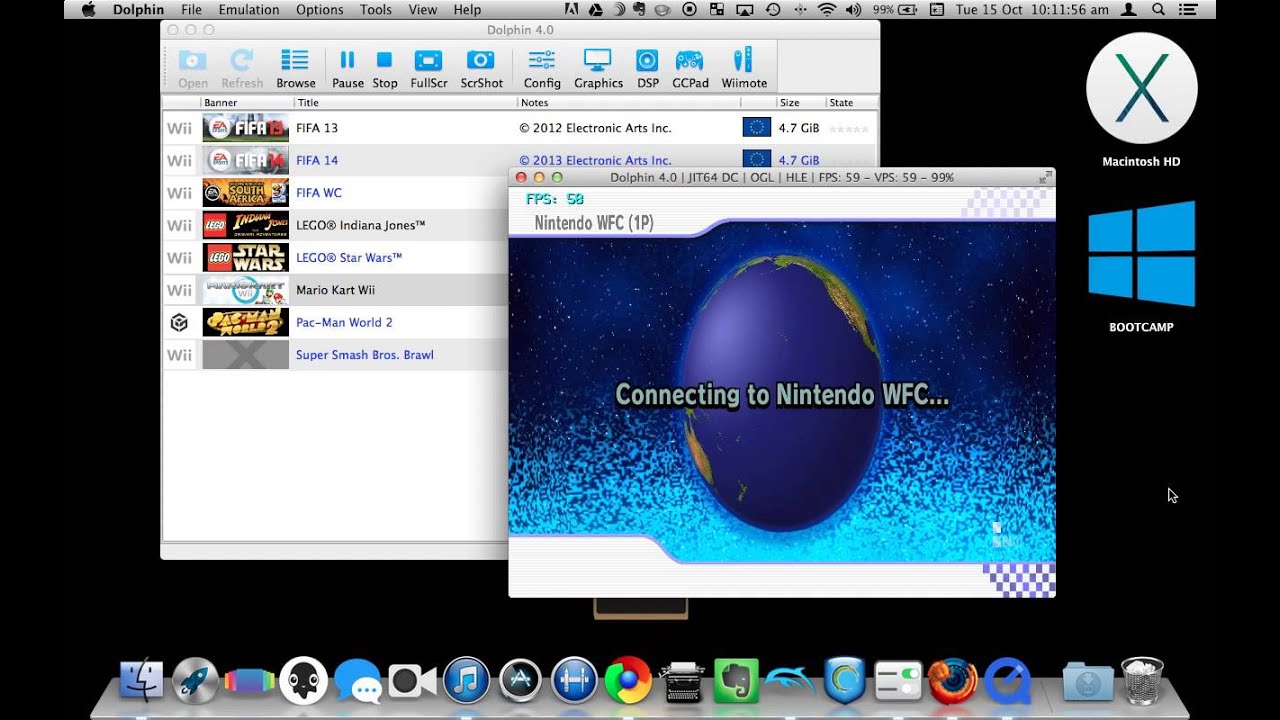Select the Pac-Man World 2 game row

pos(335,322)
